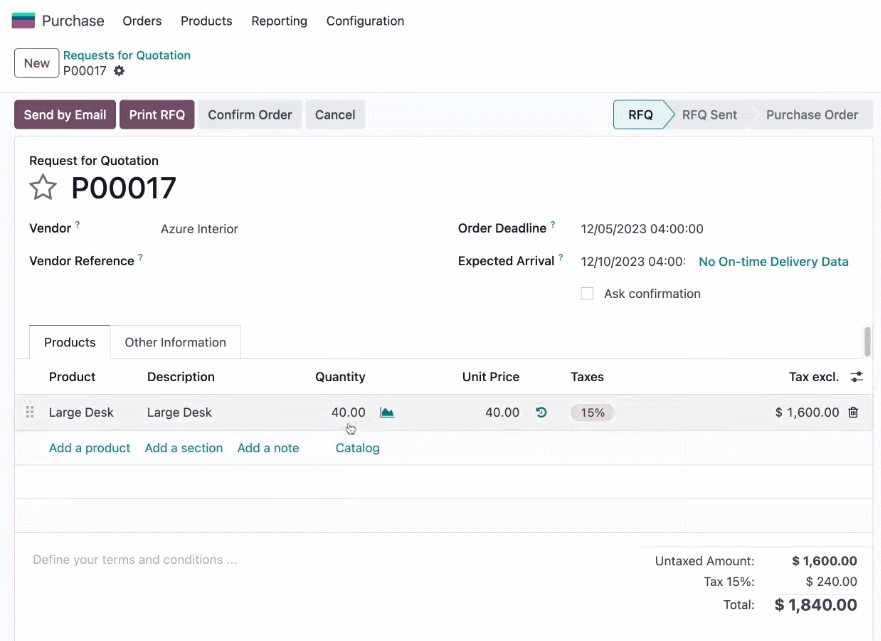881x641 pixels.
Task: Enable the Ask confirmation checkbox
Action: point(587,294)
